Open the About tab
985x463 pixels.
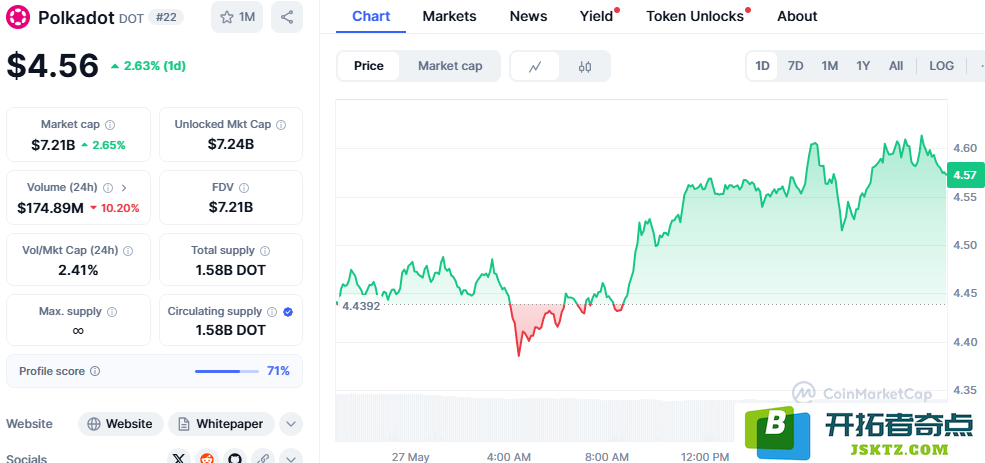click(797, 16)
